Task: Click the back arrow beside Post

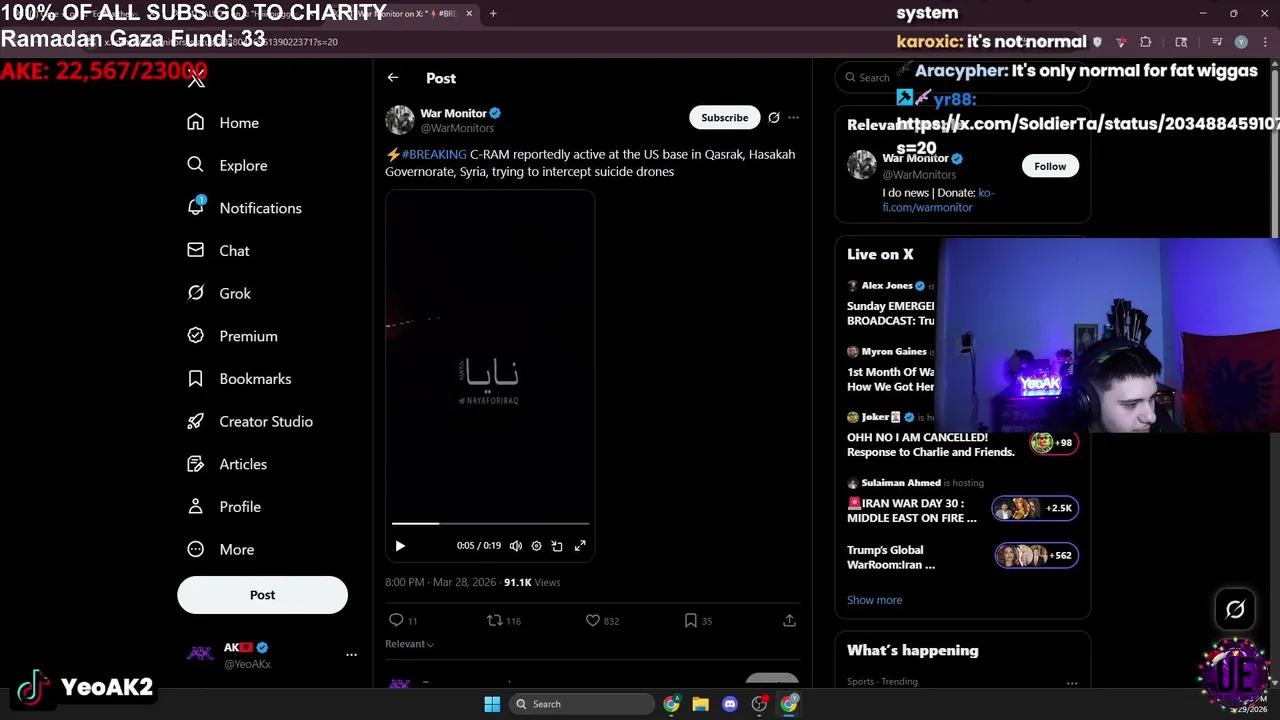Action: coord(393,78)
